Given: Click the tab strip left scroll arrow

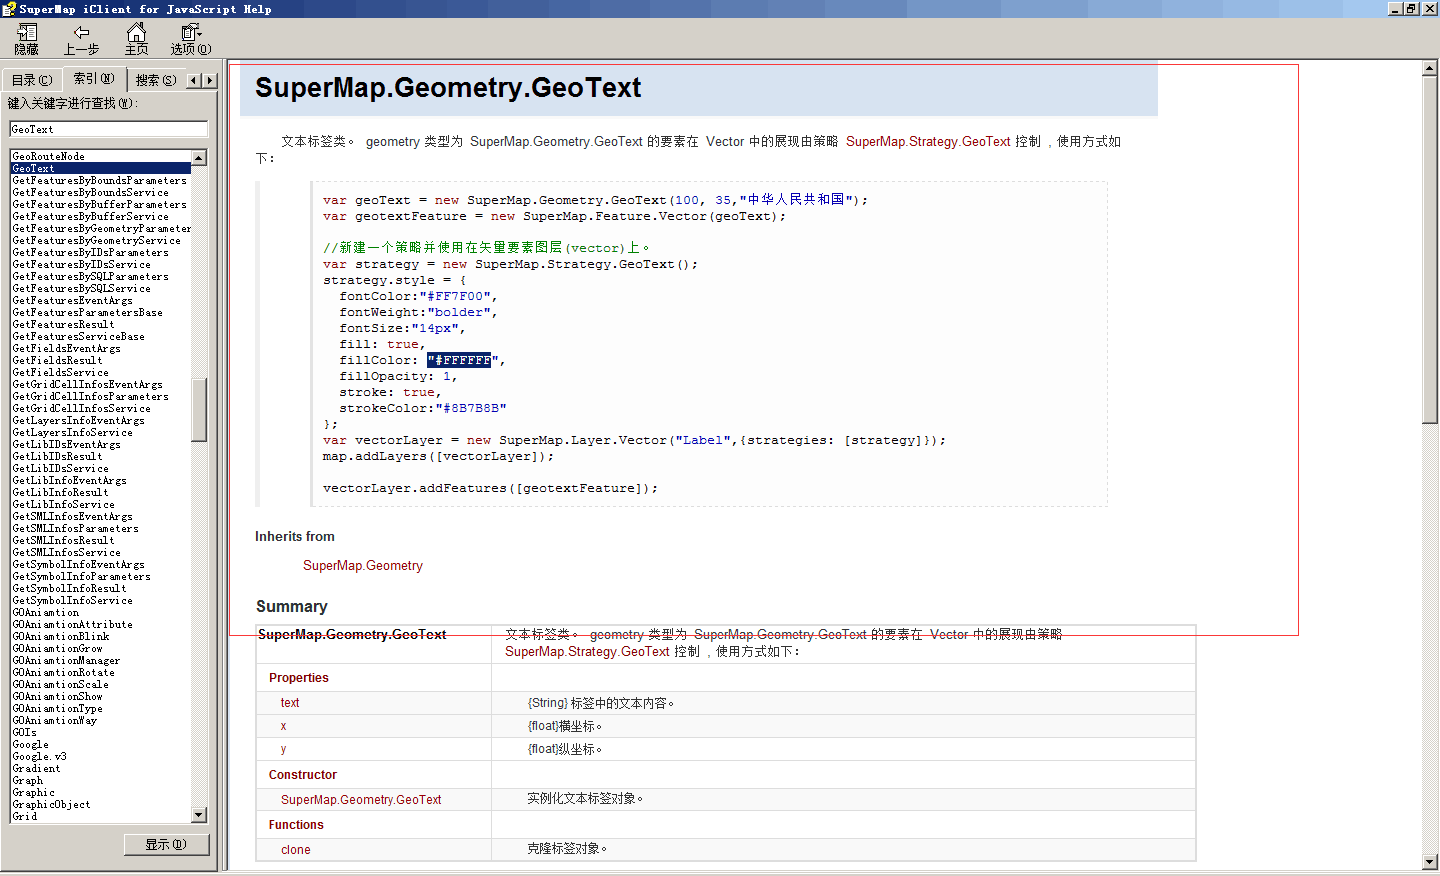Looking at the screenshot, I should 194,80.
